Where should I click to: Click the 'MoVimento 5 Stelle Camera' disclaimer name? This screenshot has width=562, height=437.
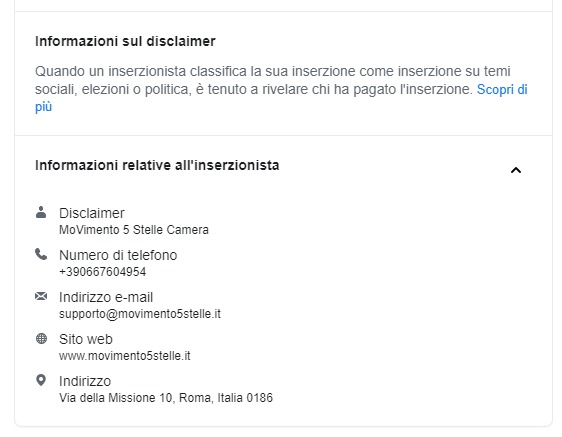(134, 229)
